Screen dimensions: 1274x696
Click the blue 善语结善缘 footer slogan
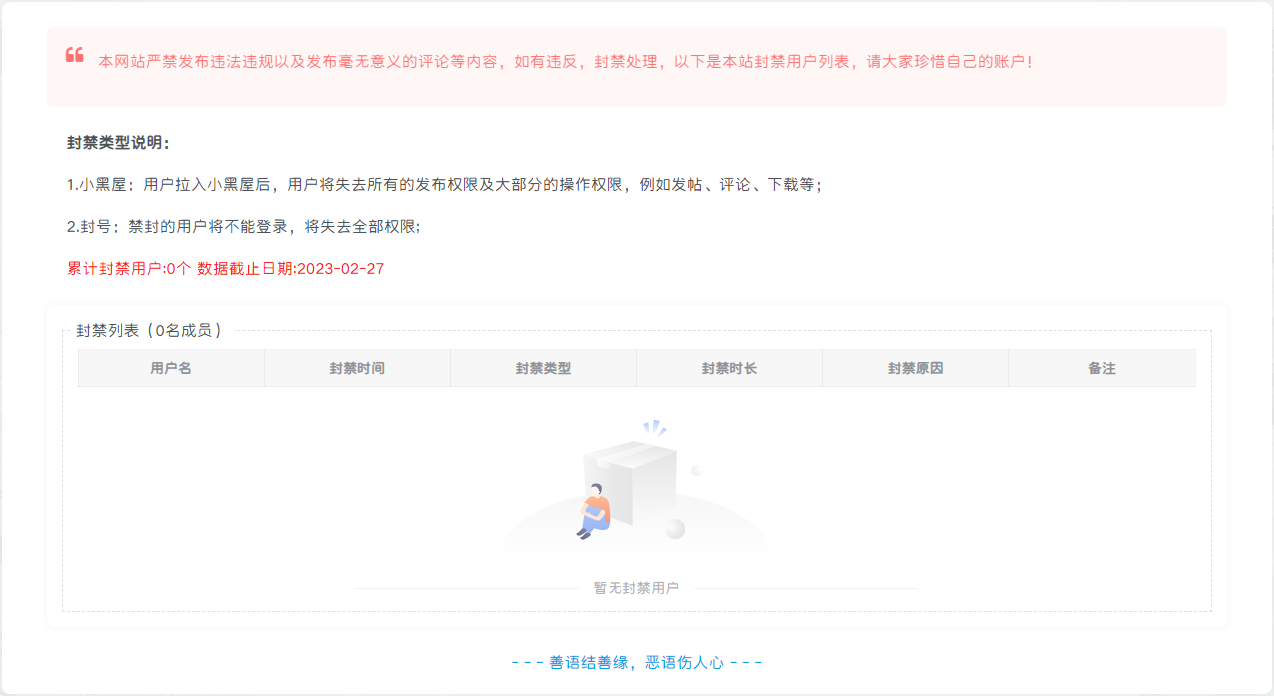636,662
